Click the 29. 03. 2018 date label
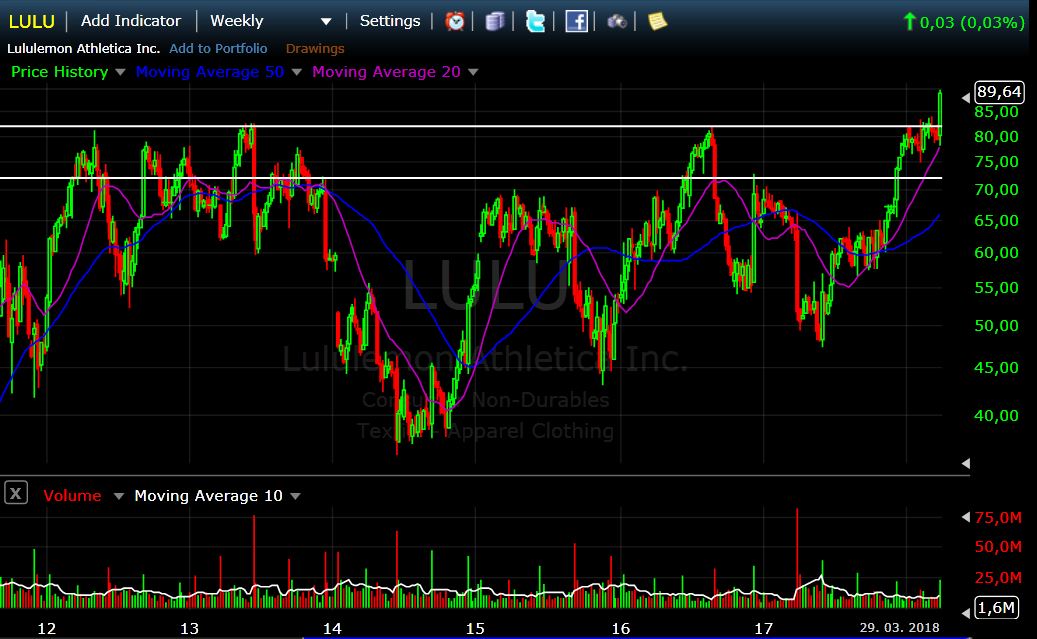This screenshot has width=1037, height=639. coord(899,627)
